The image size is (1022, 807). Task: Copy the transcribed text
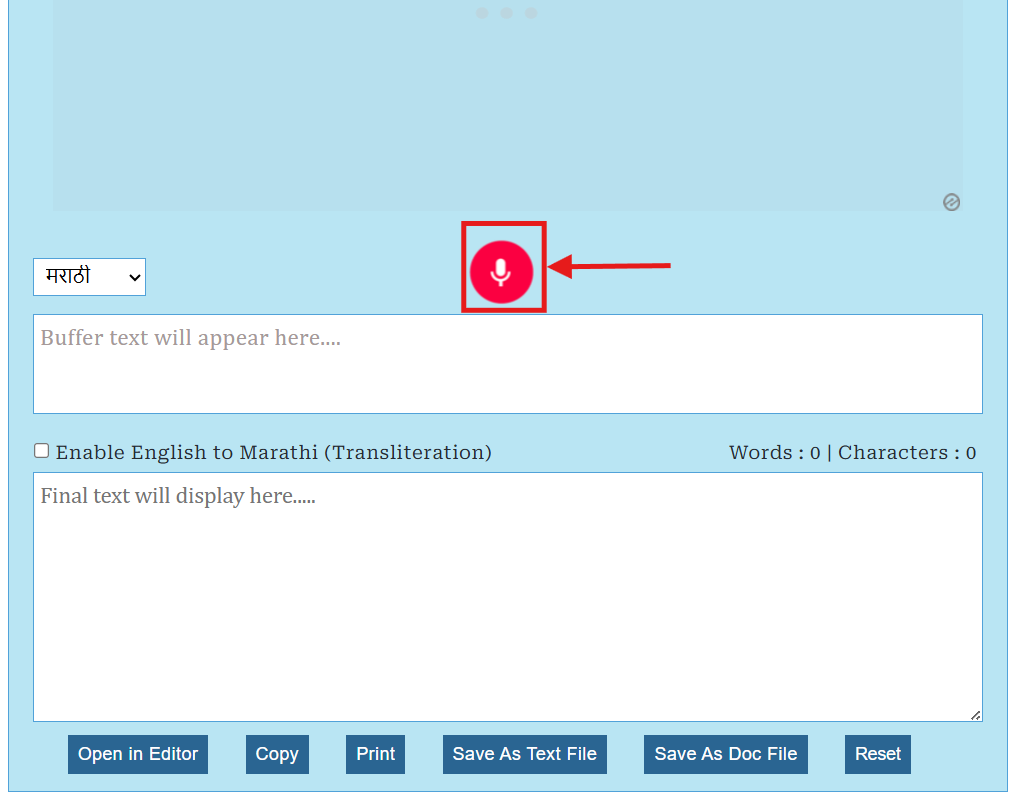(x=277, y=754)
